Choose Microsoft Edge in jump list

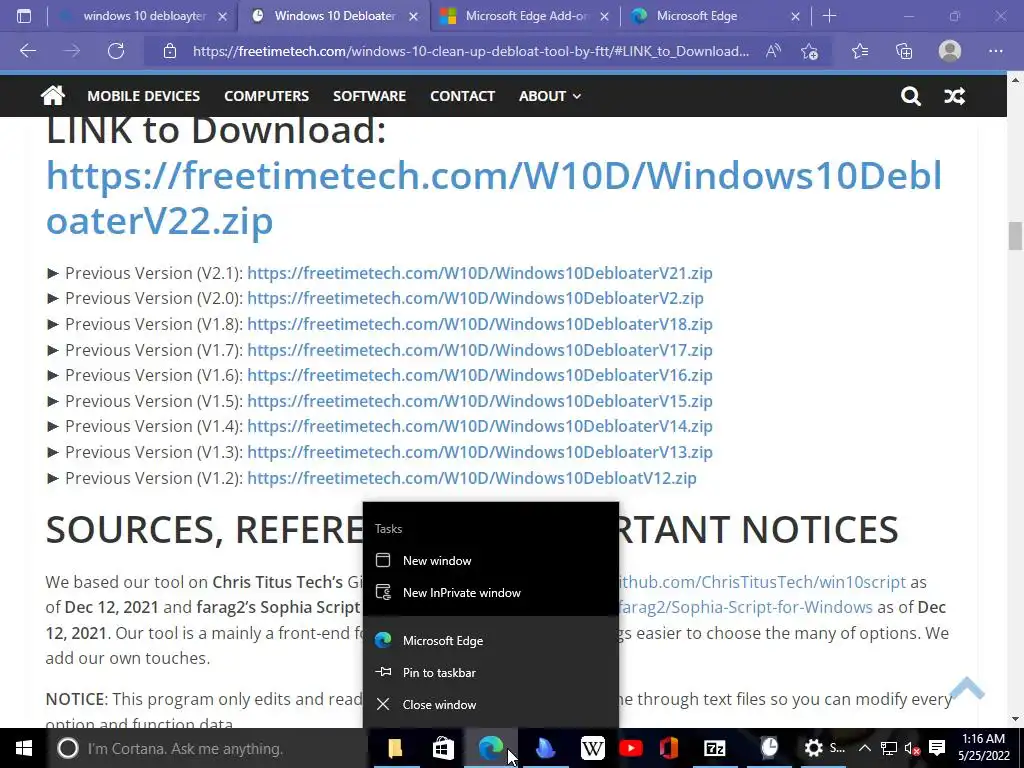[490, 641]
